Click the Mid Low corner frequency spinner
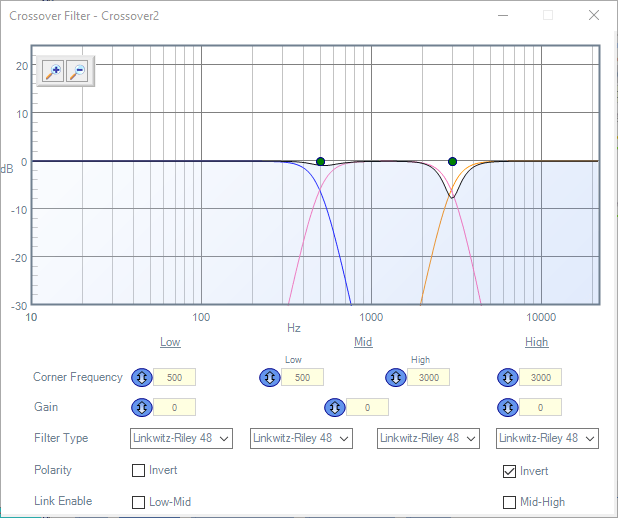The width and height of the screenshot is (618, 518). click(269, 378)
